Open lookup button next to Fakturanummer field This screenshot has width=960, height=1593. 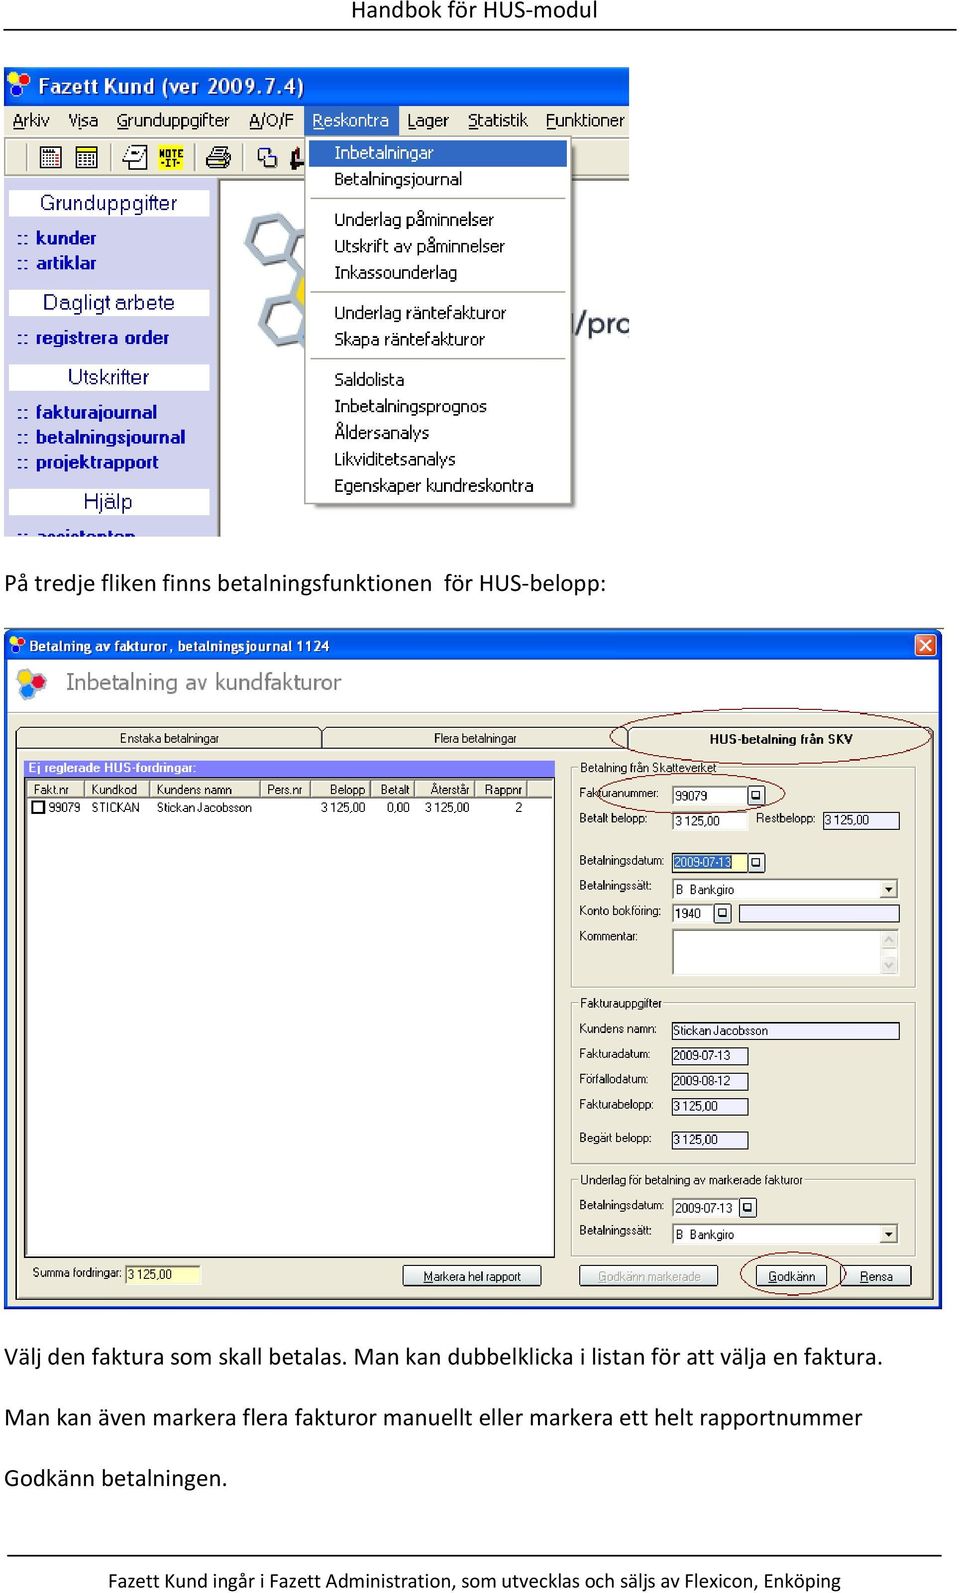[x=756, y=795]
